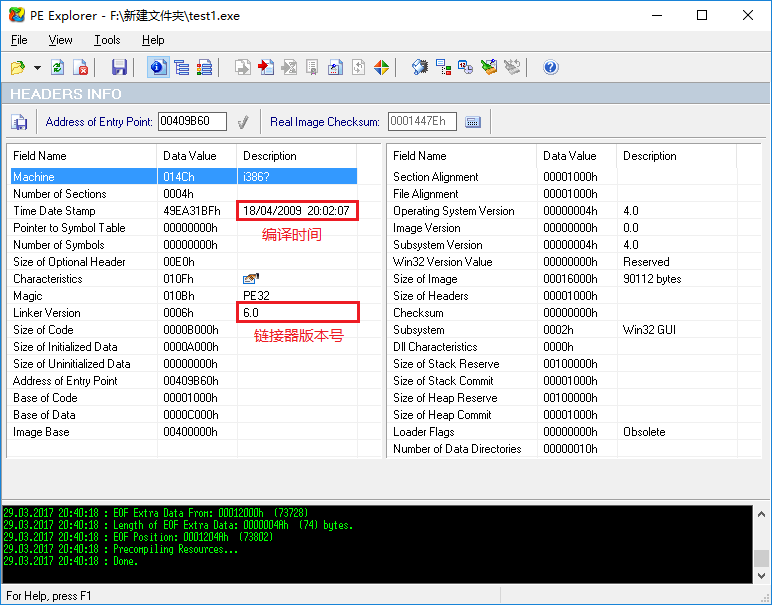Screen dimensions: 772x605
Task: Click the greyed hourglass page toolbar icon
Action: (289, 67)
